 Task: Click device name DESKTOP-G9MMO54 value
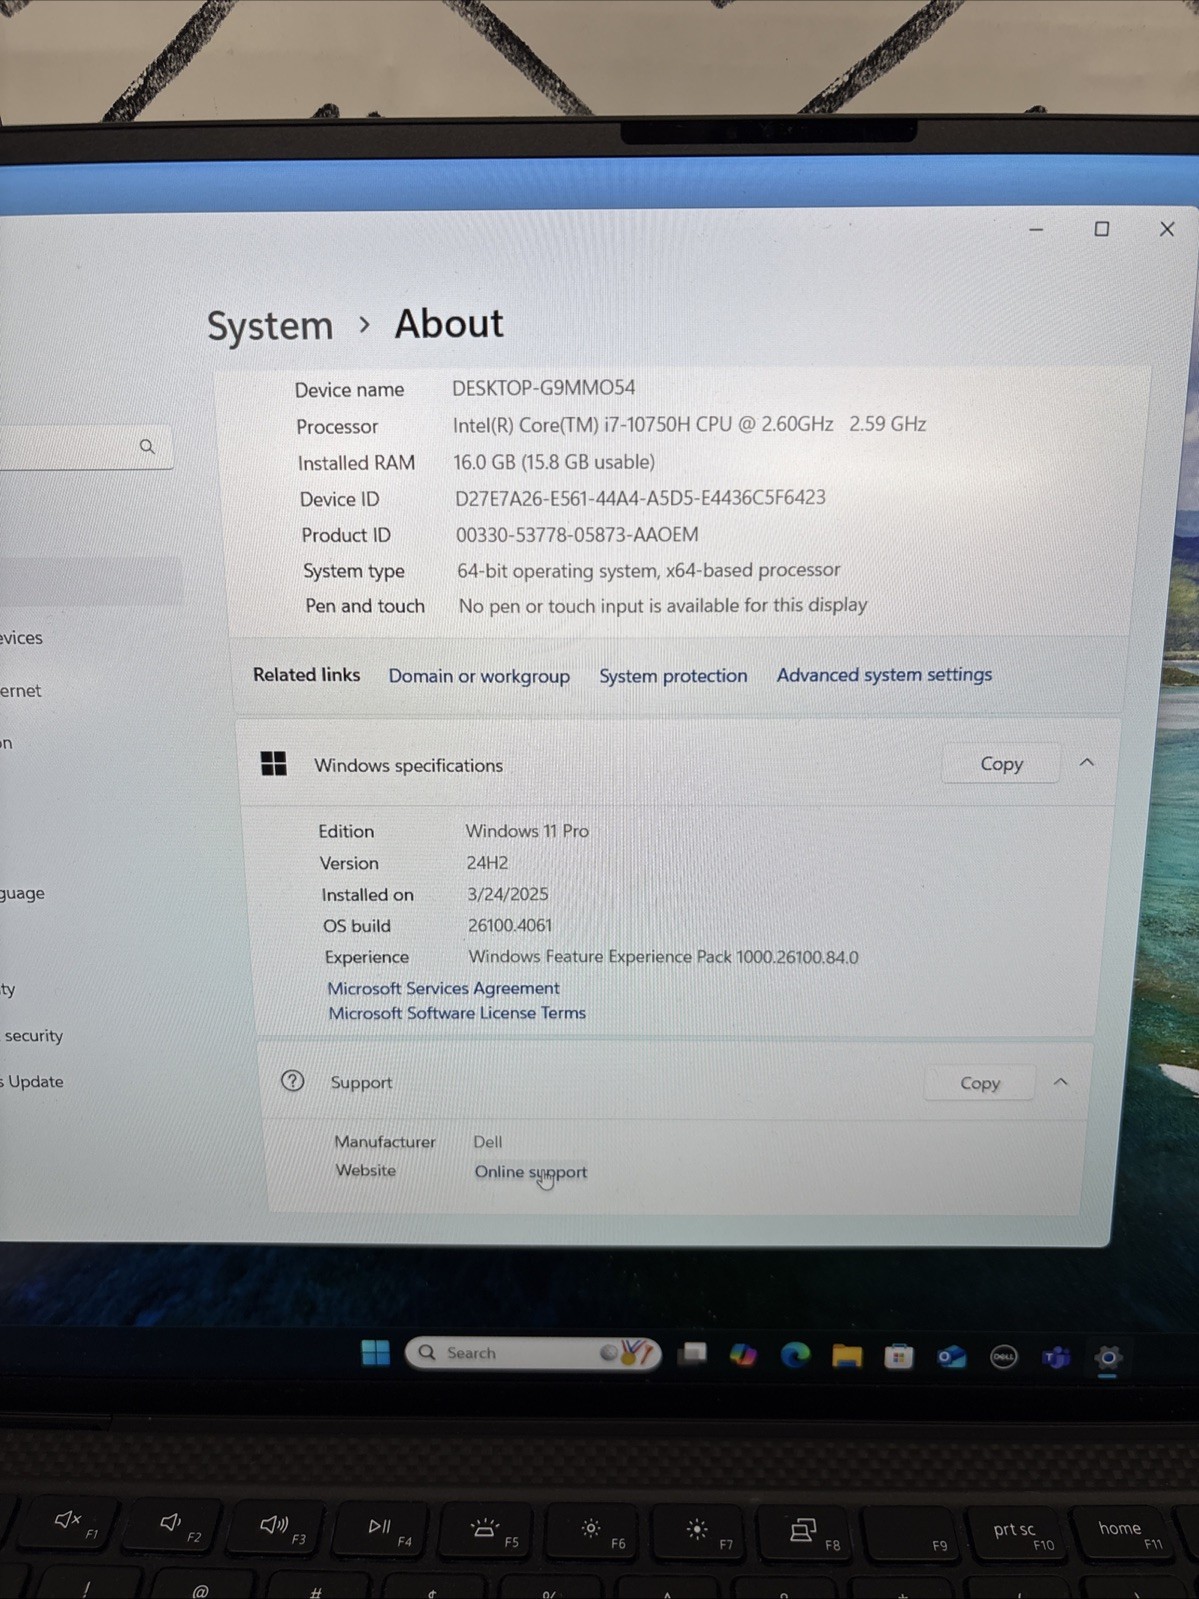point(543,388)
